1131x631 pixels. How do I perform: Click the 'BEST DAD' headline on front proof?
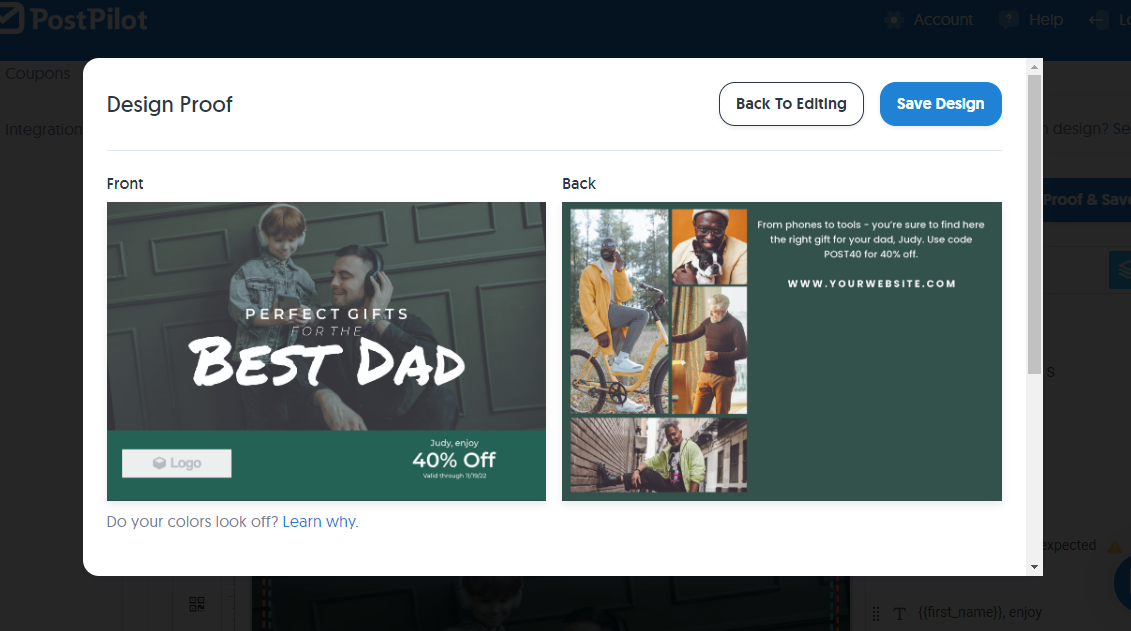pyautogui.click(x=327, y=362)
